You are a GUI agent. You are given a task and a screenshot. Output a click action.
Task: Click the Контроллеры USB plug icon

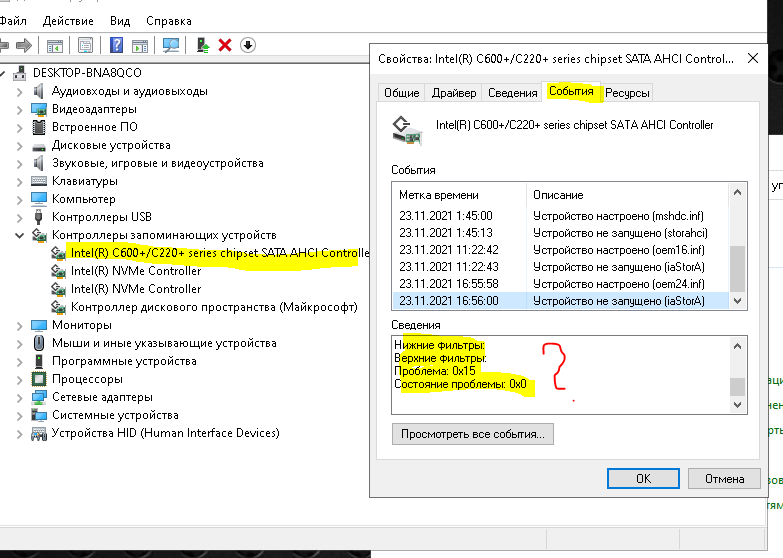pos(38,217)
